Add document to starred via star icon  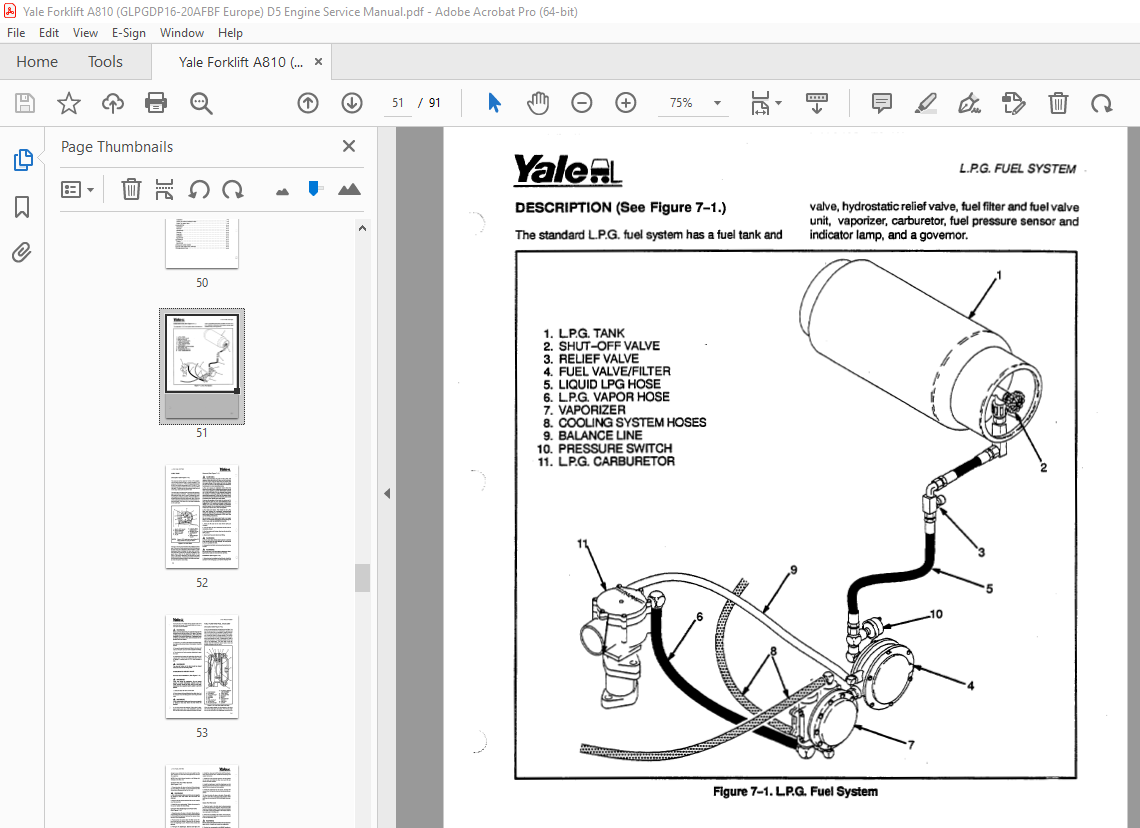coord(69,103)
